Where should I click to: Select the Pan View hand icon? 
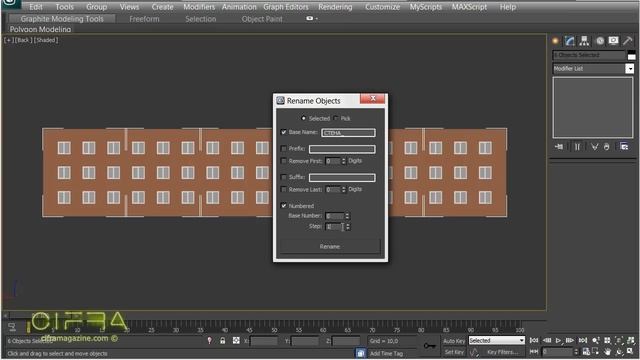607,352
